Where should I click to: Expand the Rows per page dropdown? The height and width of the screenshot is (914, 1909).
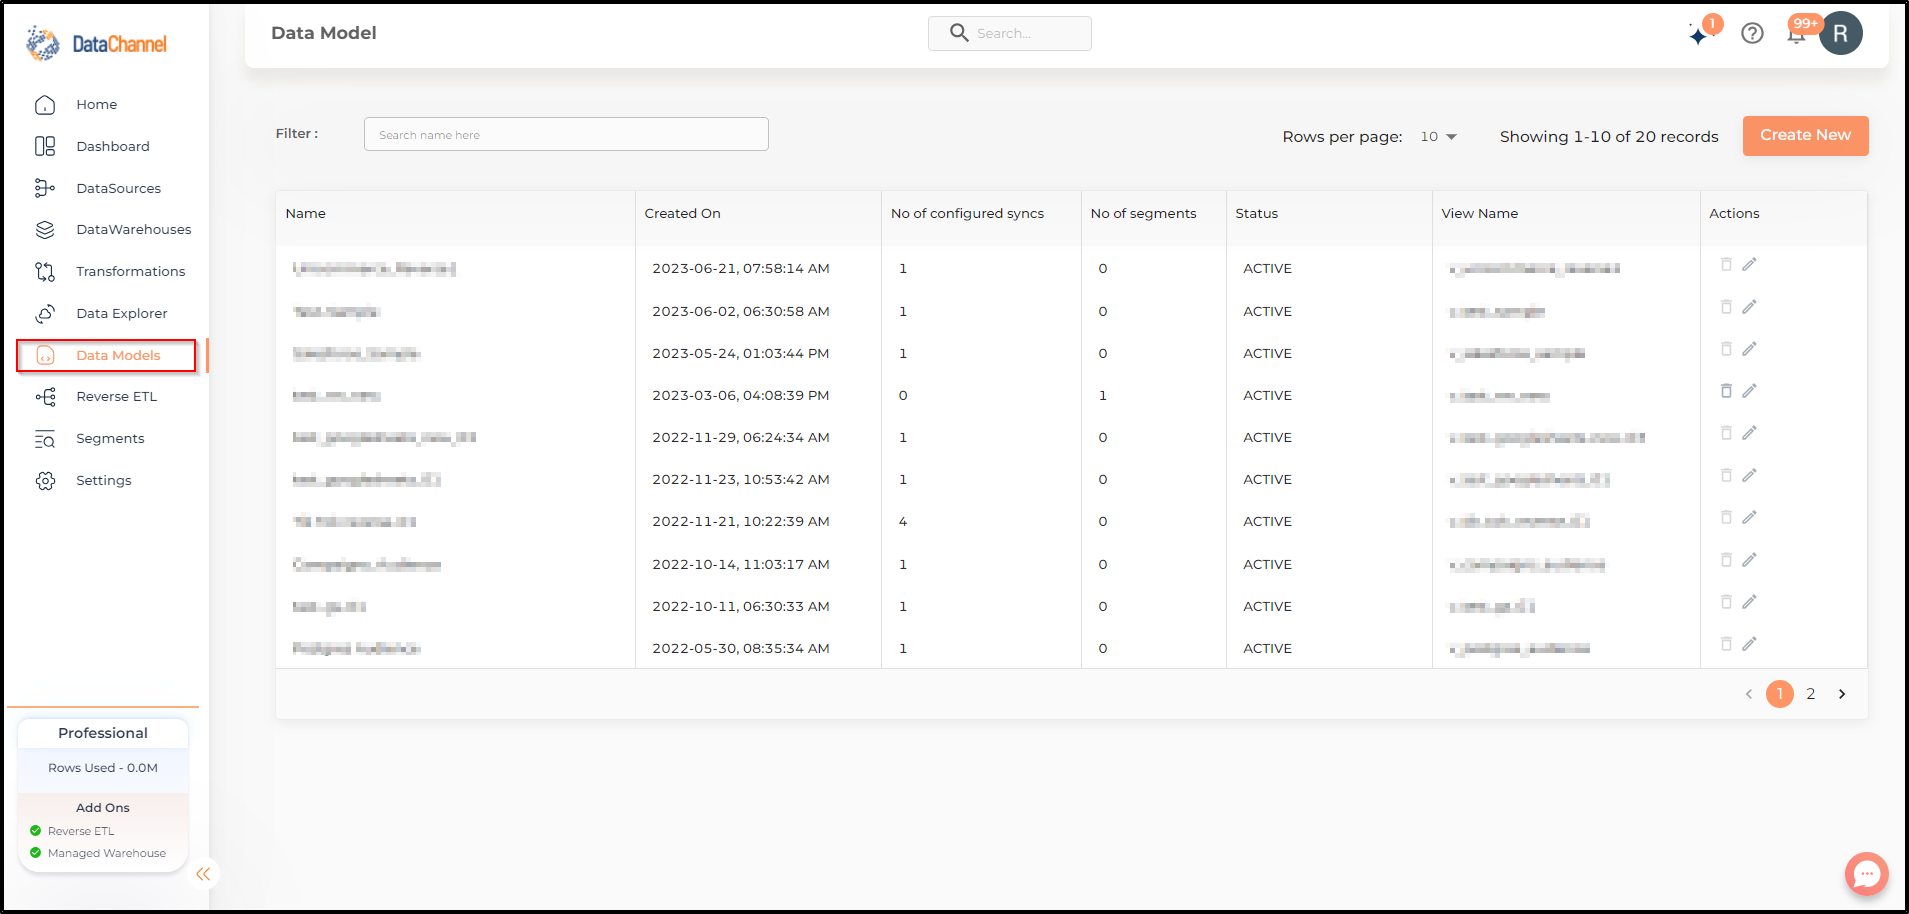(1439, 137)
